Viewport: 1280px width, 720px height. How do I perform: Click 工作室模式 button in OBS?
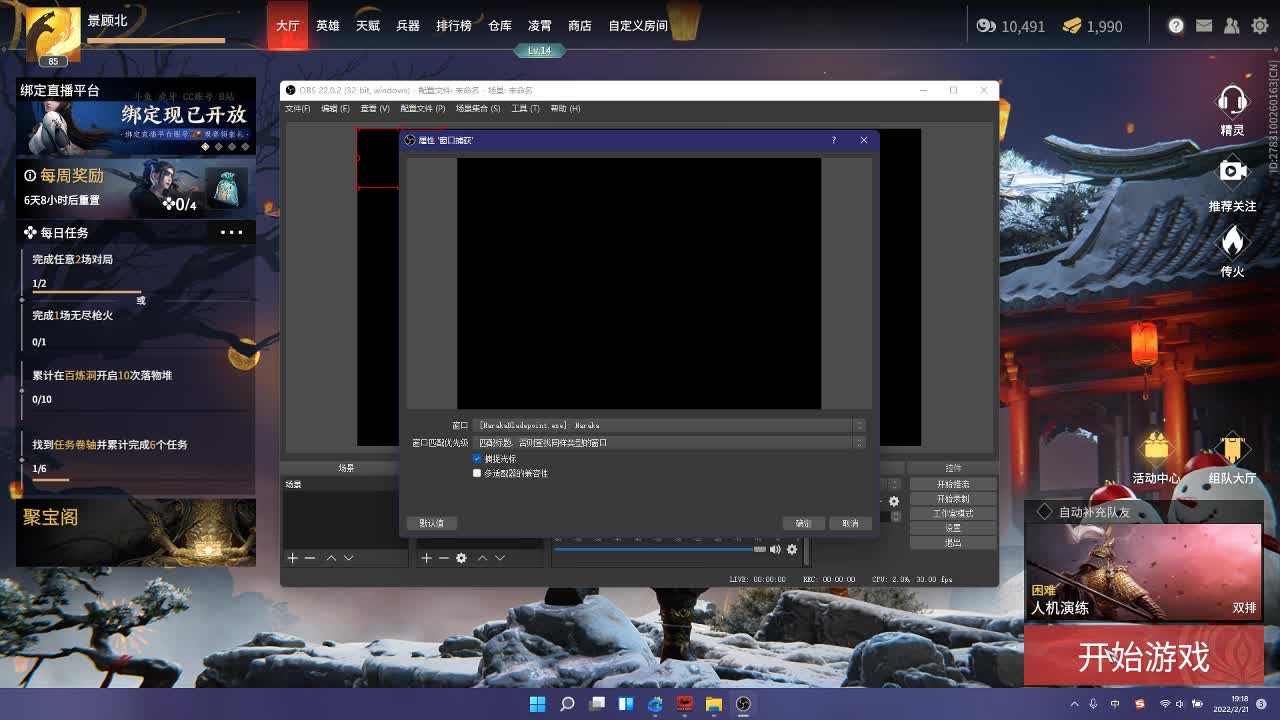[x=953, y=513]
